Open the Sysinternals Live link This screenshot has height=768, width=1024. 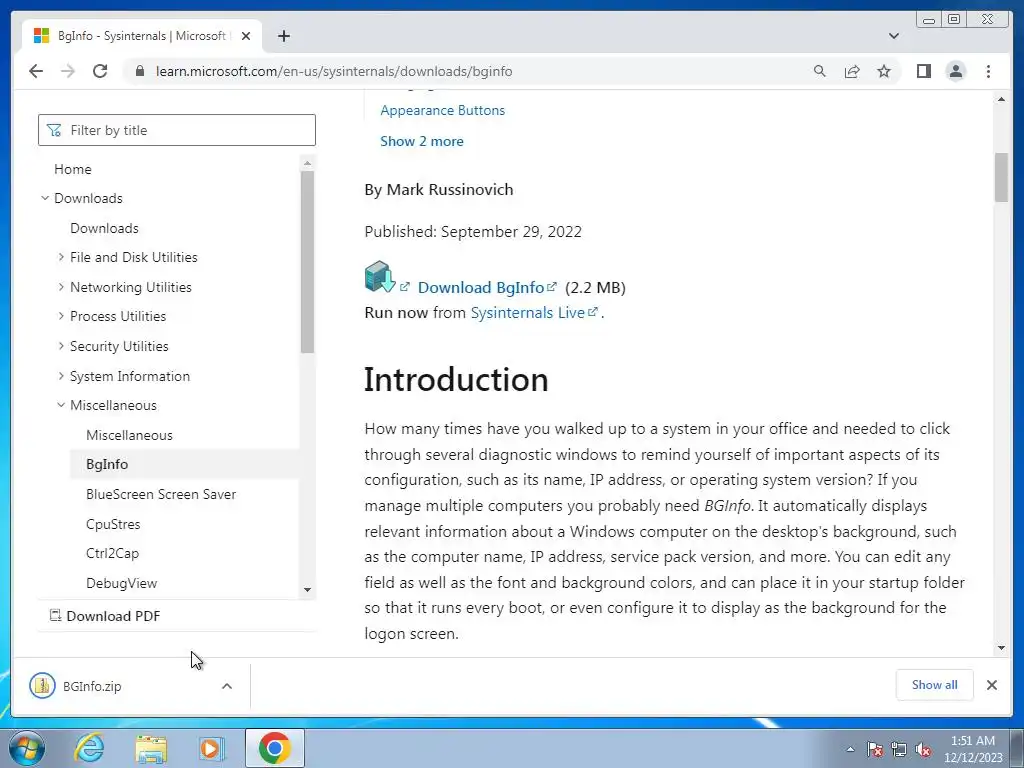point(528,313)
